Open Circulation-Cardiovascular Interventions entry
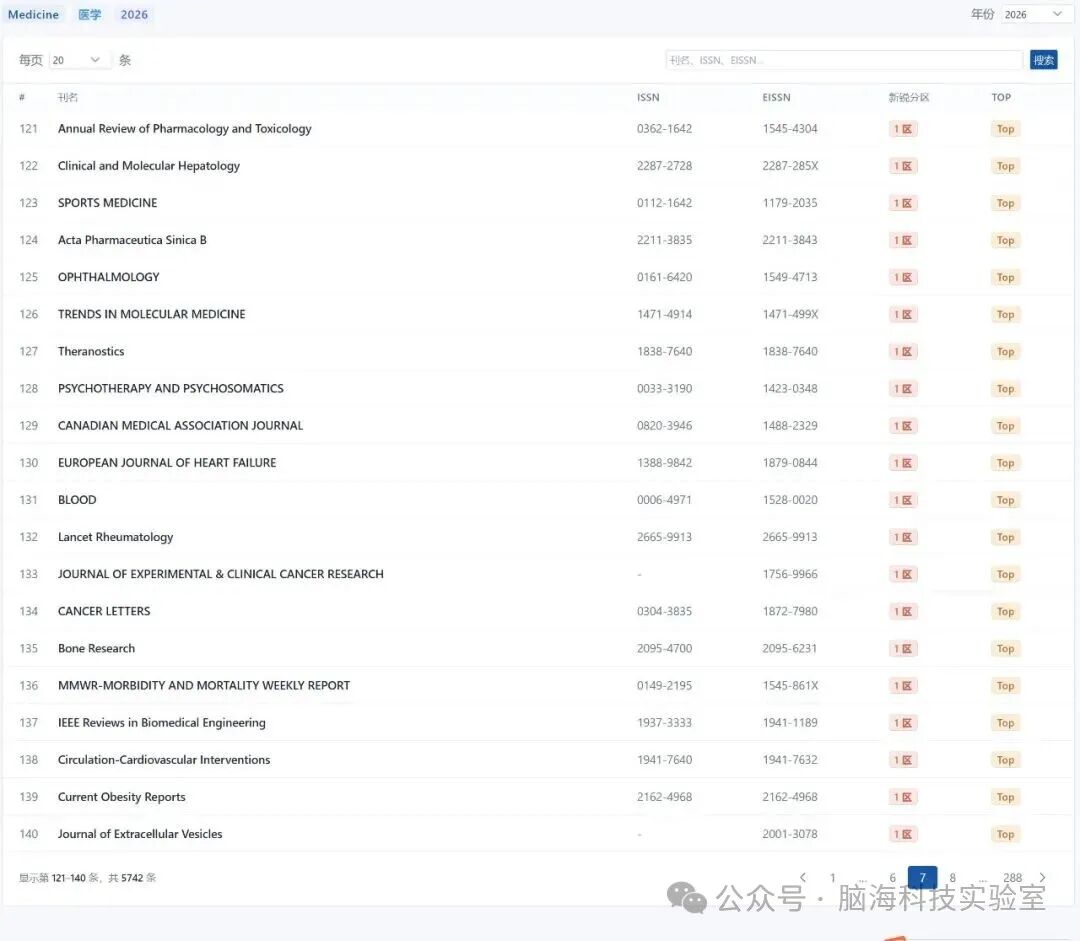This screenshot has height=941, width=1080. click(x=164, y=760)
